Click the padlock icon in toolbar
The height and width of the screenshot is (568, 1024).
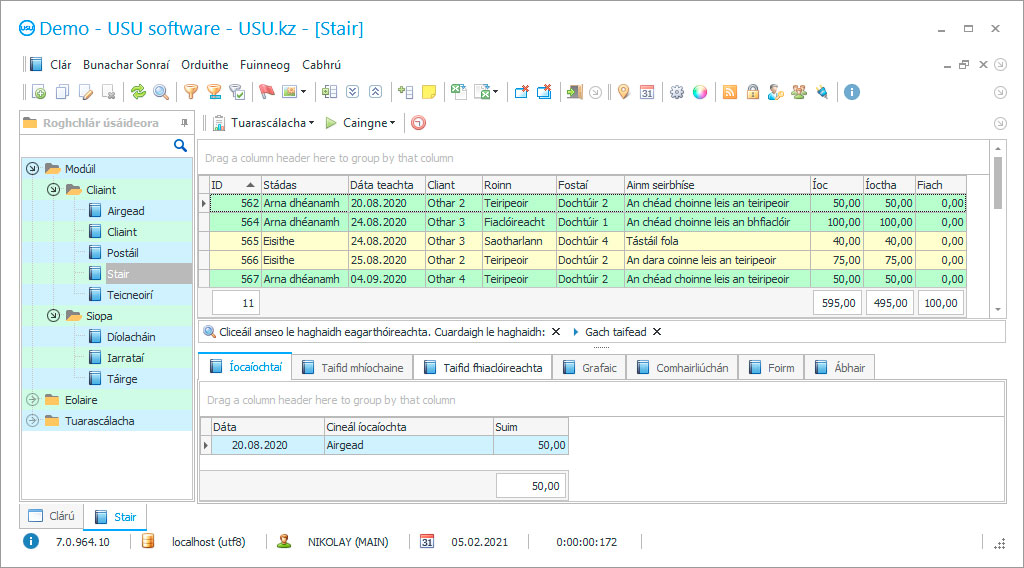(x=752, y=92)
